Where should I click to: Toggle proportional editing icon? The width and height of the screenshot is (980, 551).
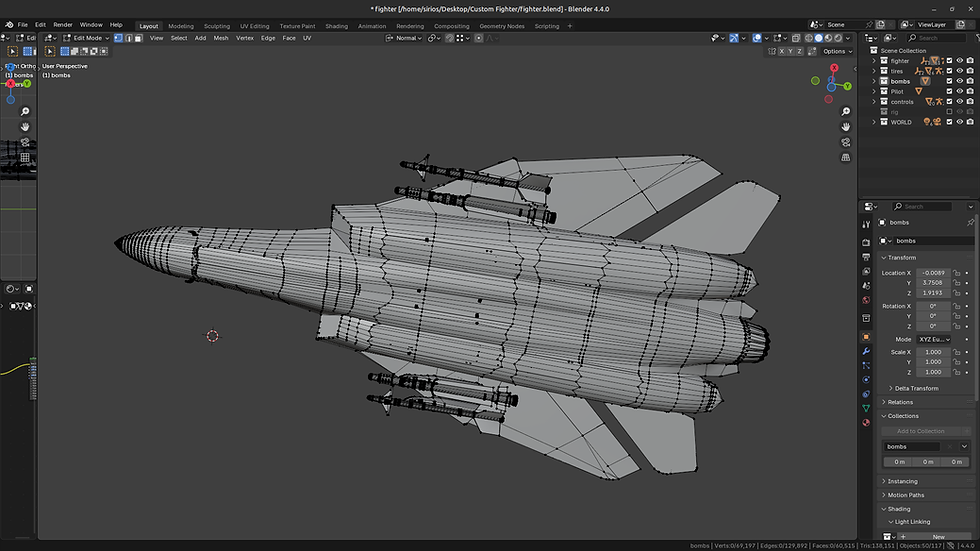(479, 38)
